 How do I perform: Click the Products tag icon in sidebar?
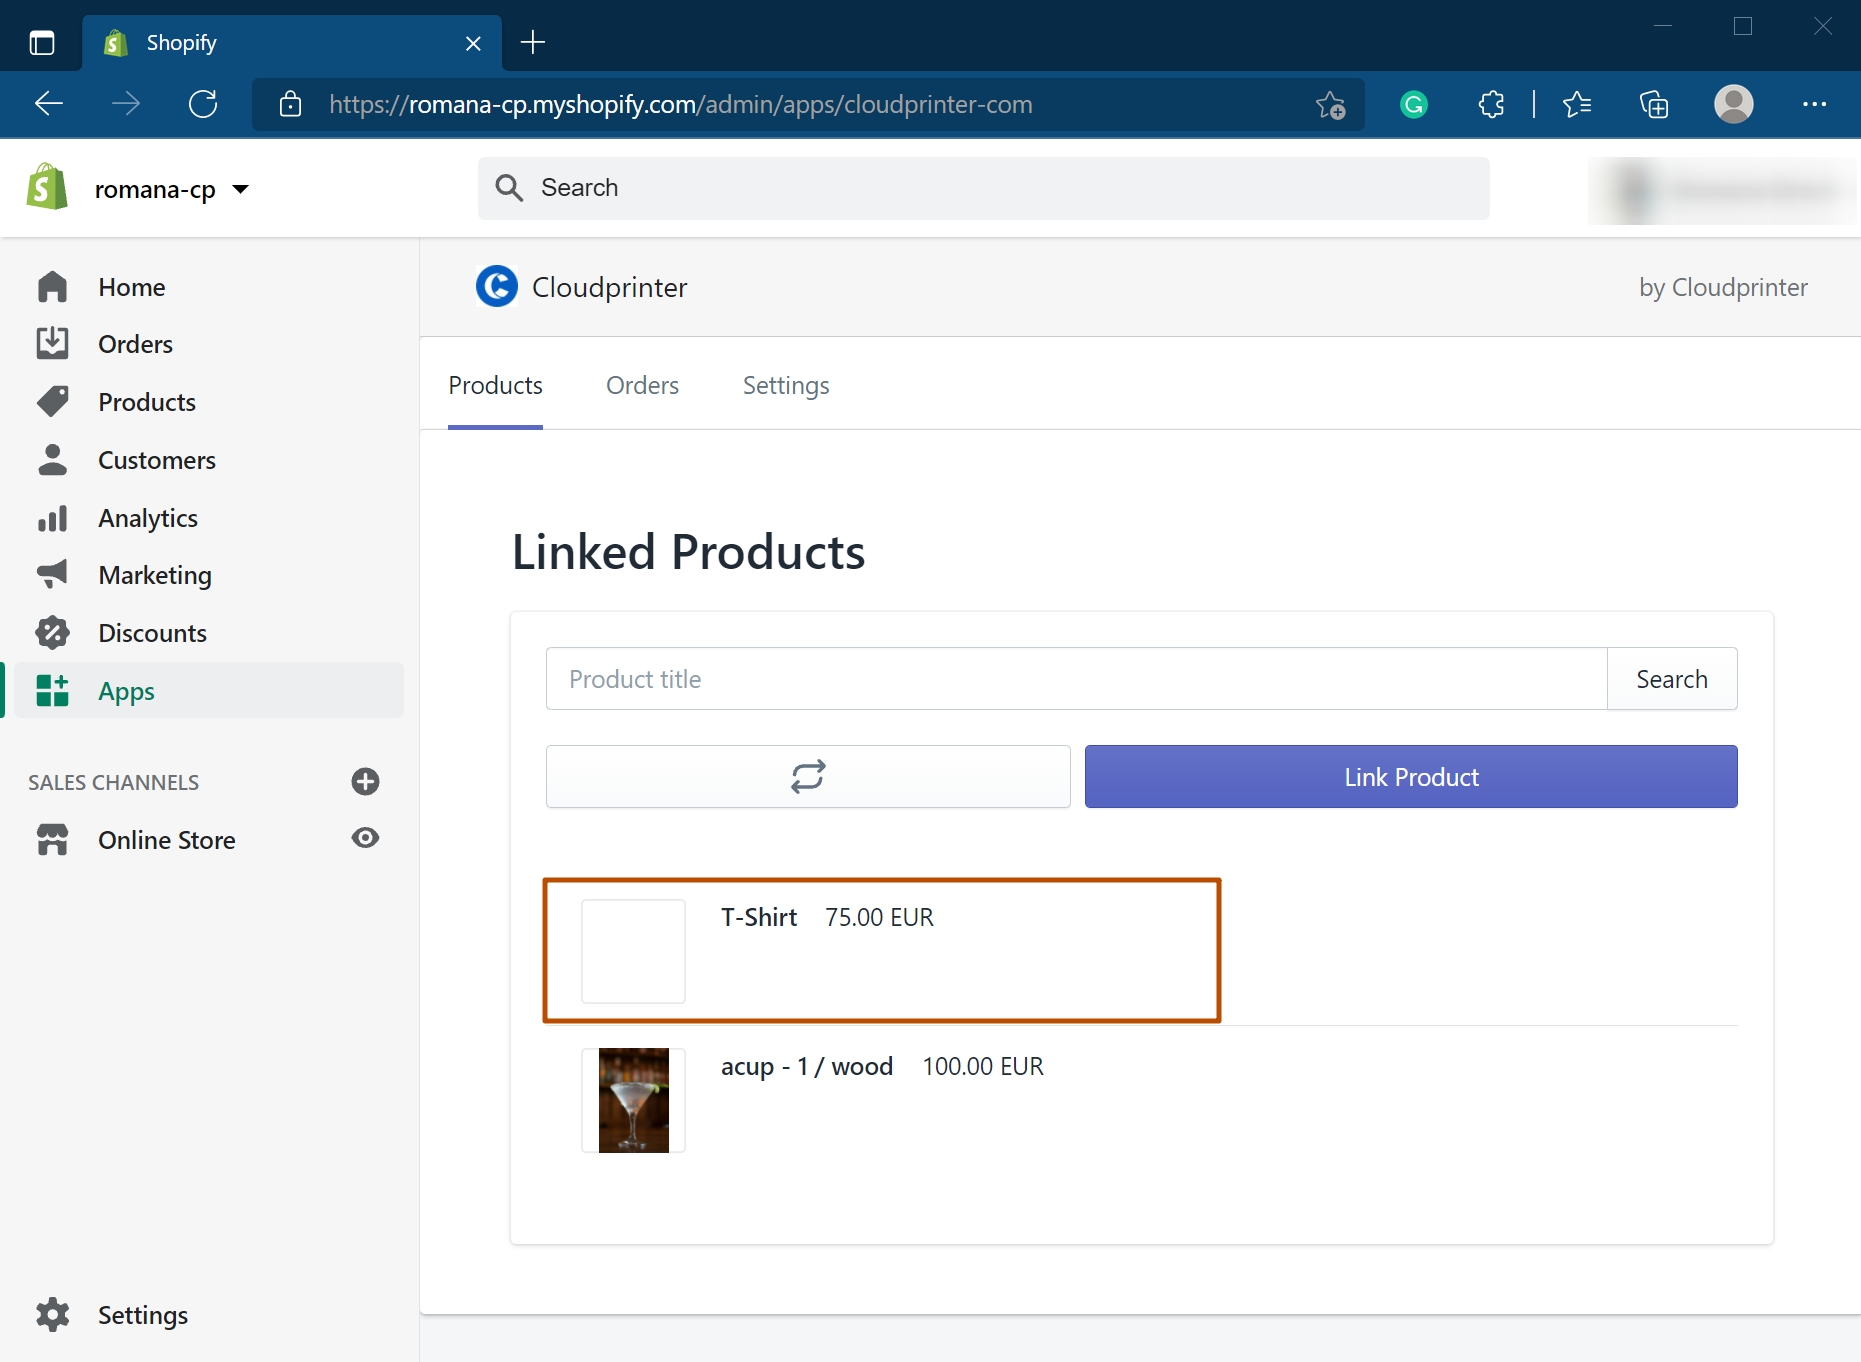coord(52,401)
